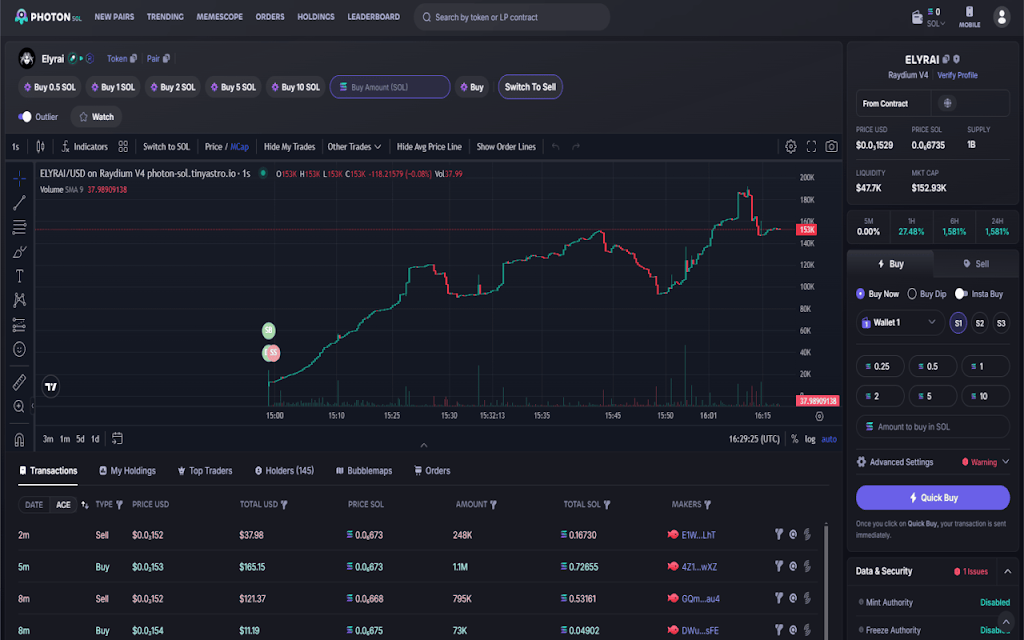Screen dimensions: 1024x640
Task: Collapse the chart panel with caret
Action: (424, 445)
